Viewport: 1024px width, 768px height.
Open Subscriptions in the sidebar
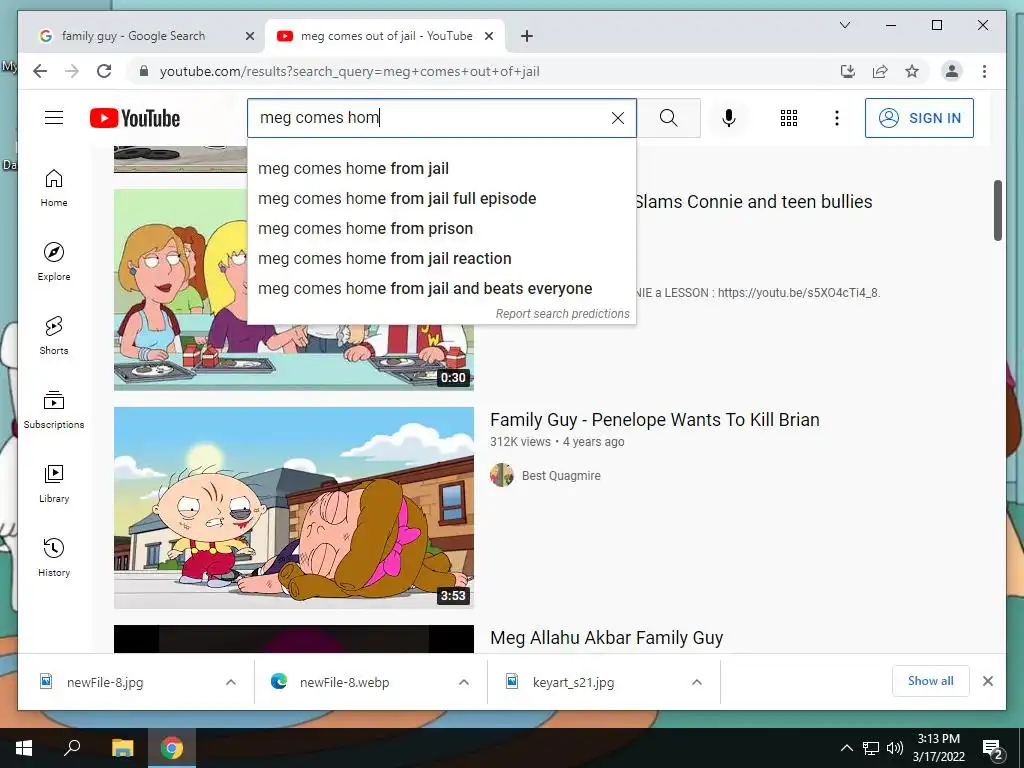(54, 410)
